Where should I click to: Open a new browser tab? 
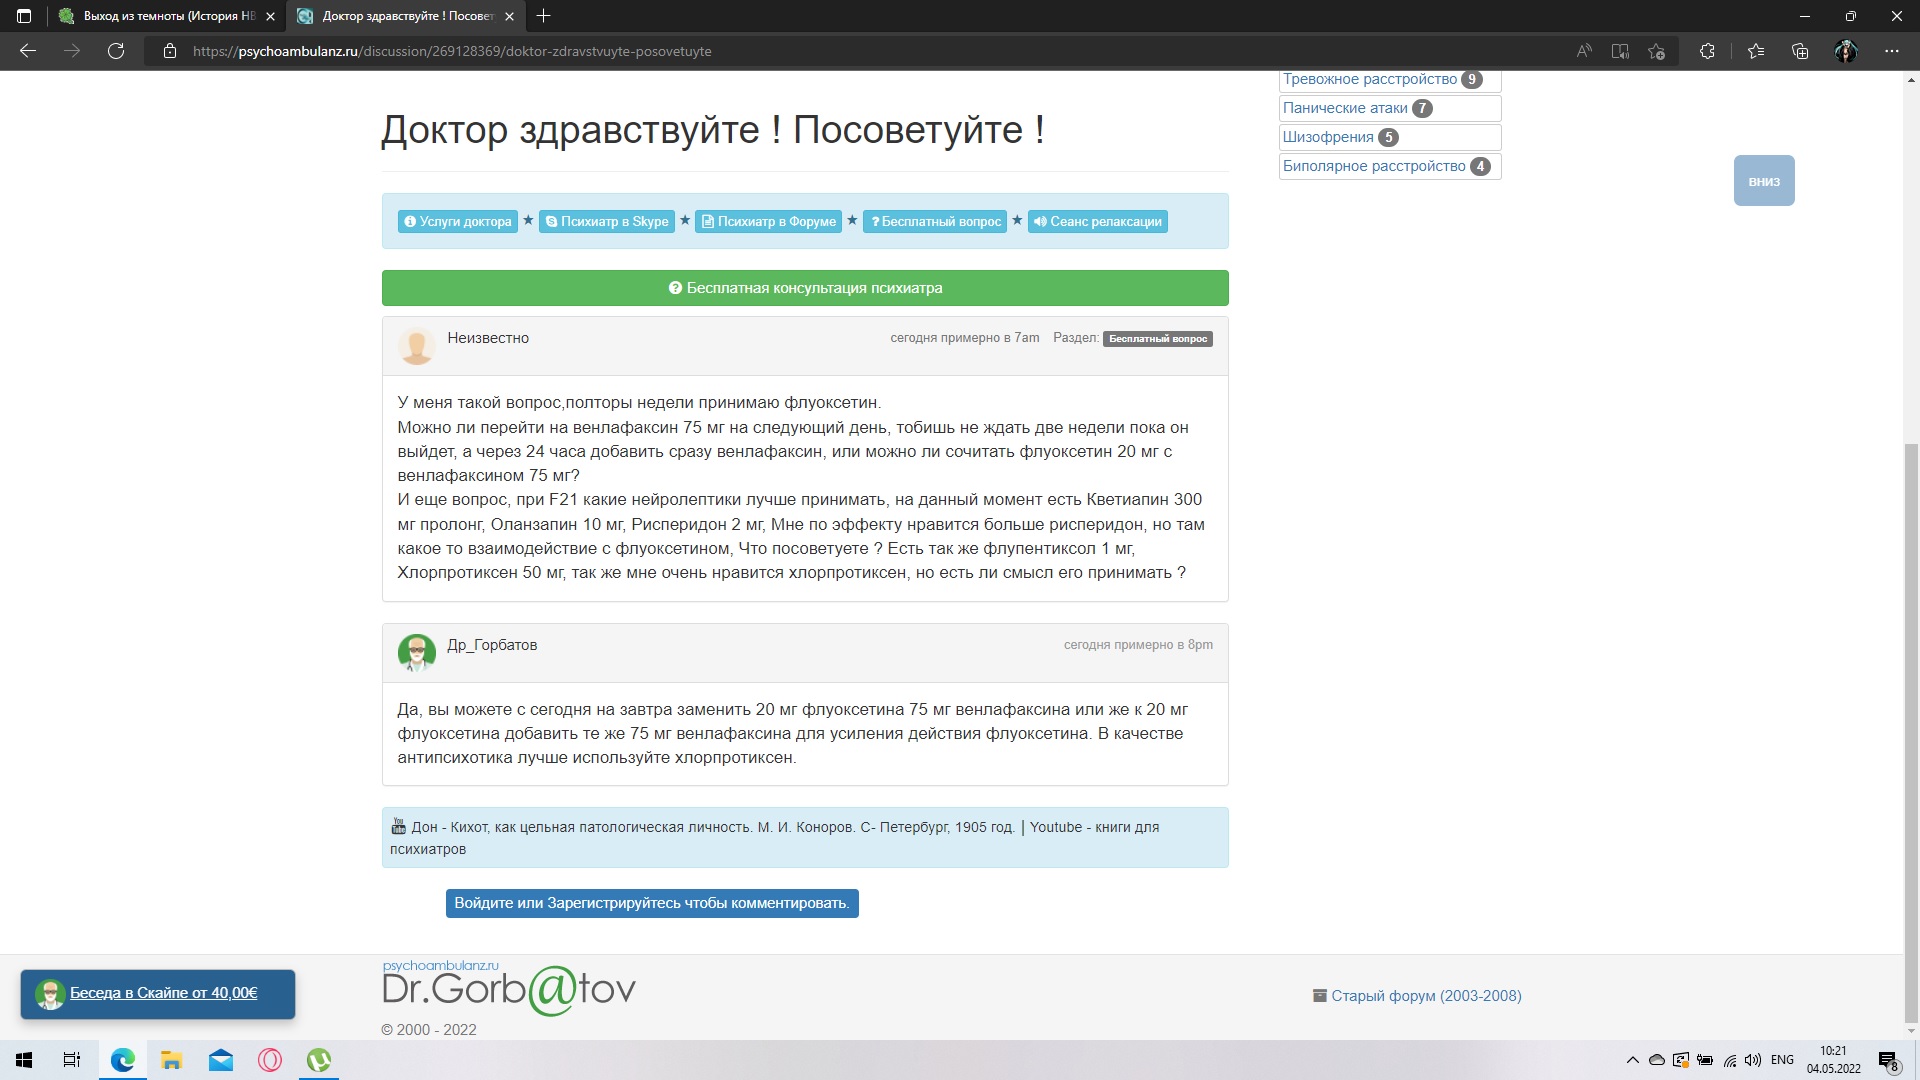(543, 16)
